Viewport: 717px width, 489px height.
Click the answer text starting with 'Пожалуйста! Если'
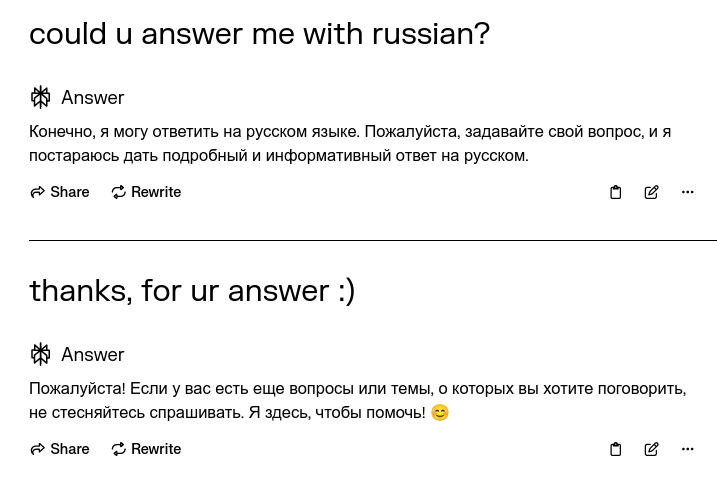(357, 400)
